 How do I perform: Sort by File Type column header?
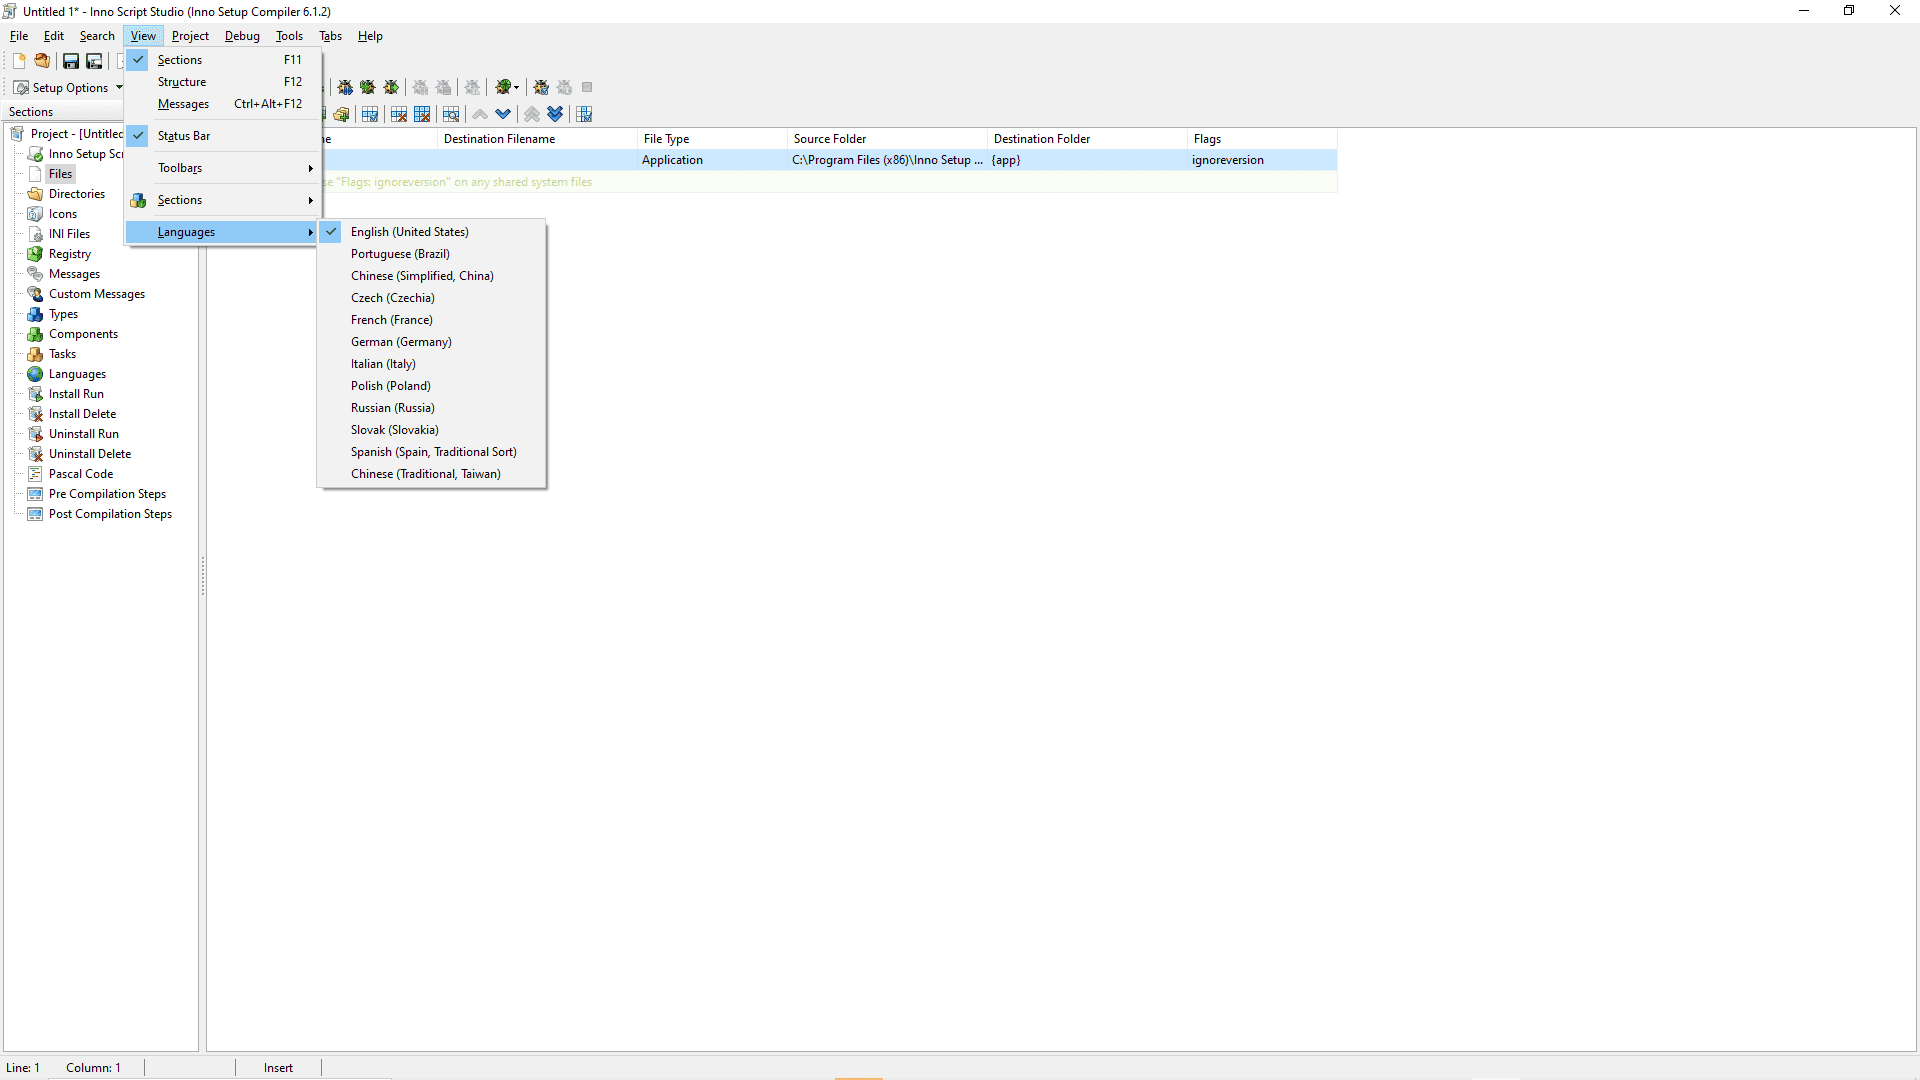pos(713,139)
